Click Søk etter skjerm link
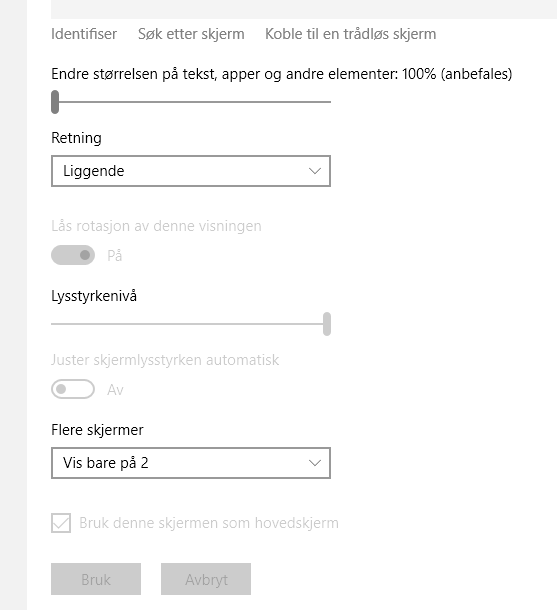Image resolution: width=557 pixels, height=610 pixels. [191, 34]
